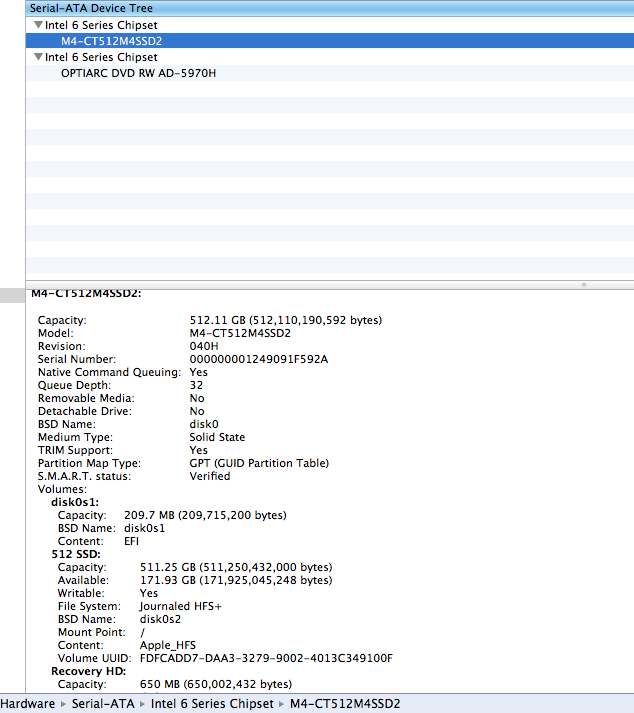
Task: Click the 512 SSD: volume heading
Action: [76, 554]
